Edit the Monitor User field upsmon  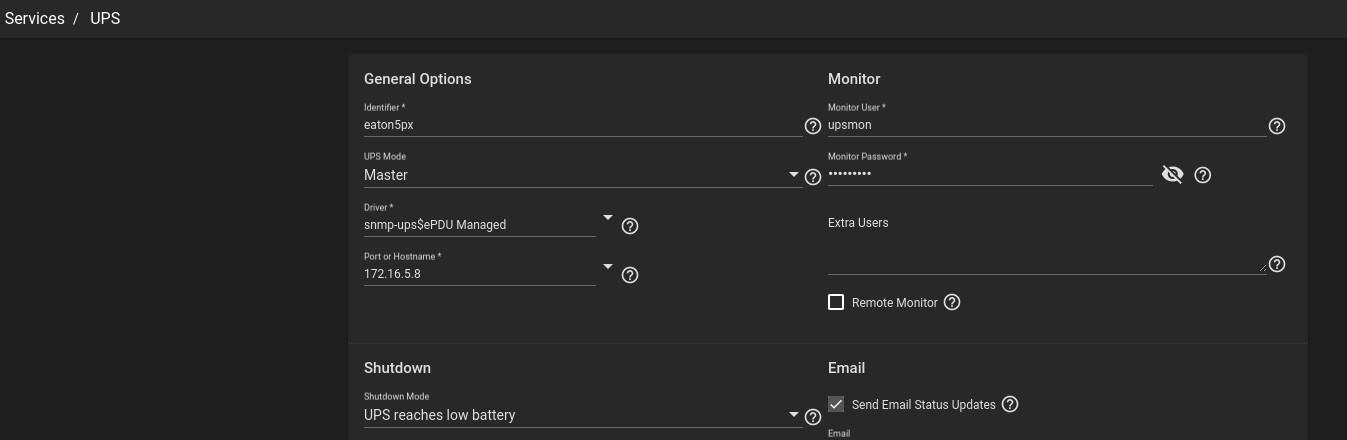pyautogui.click(x=1047, y=125)
